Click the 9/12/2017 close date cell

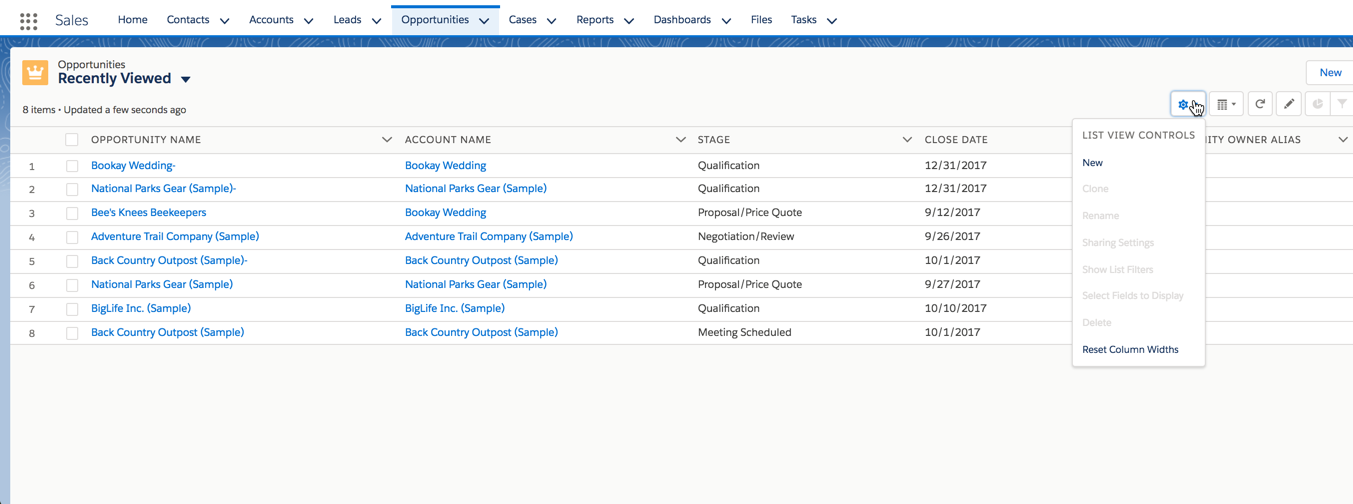(952, 213)
